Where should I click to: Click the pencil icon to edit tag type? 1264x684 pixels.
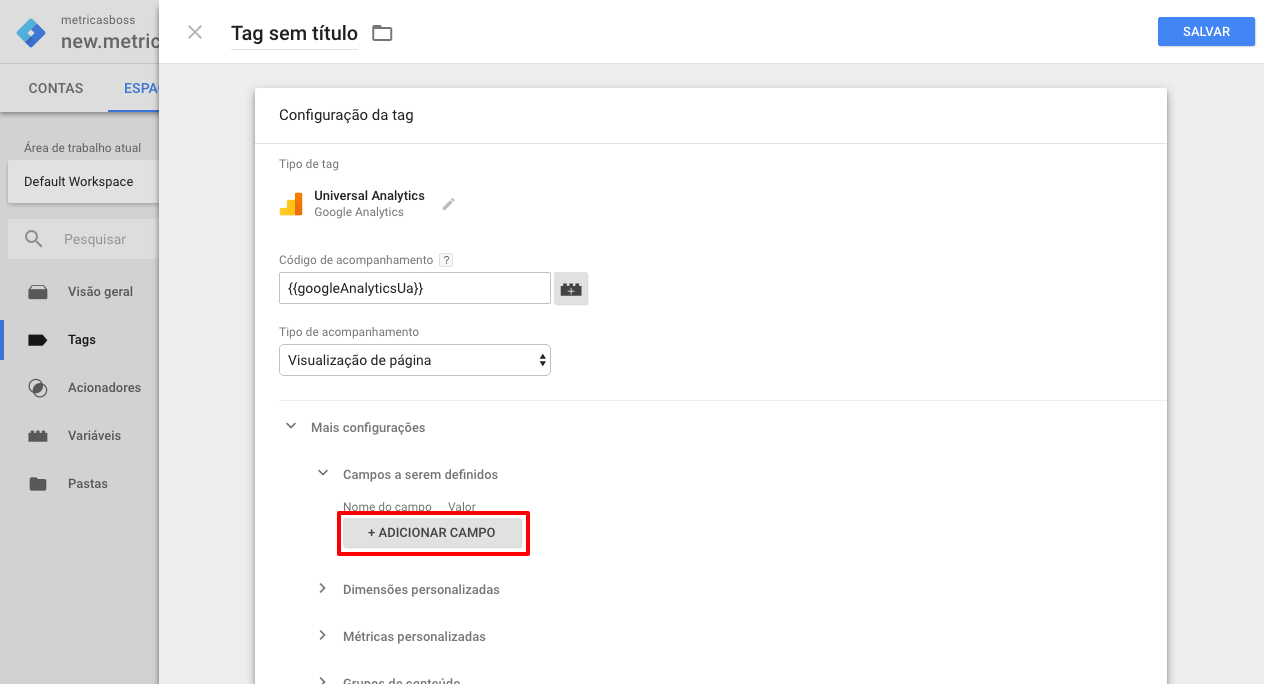(x=449, y=204)
